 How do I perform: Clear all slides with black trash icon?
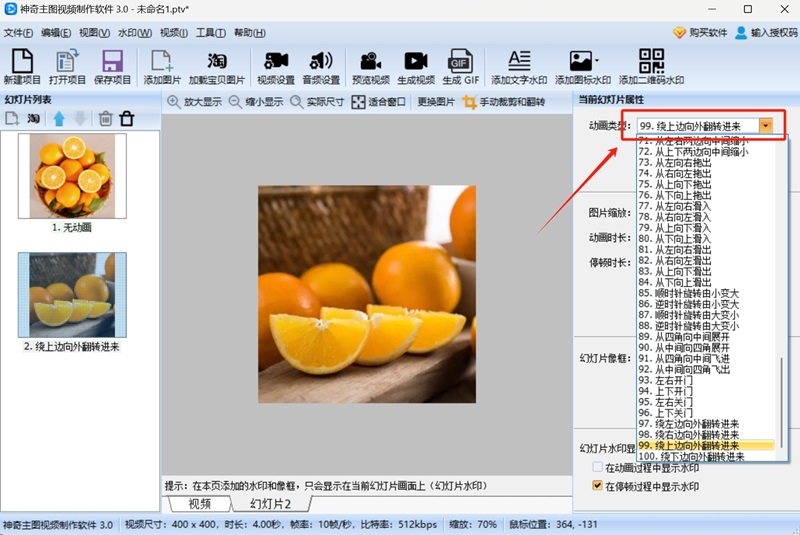[127, 119]
